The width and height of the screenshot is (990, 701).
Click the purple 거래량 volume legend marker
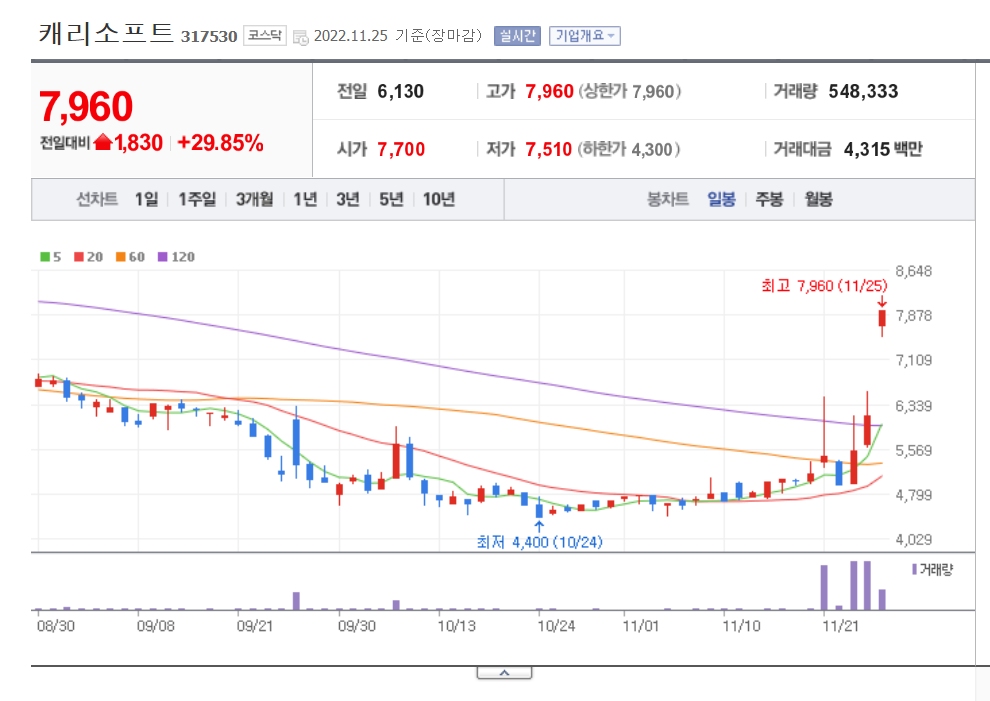pos(914,570)
